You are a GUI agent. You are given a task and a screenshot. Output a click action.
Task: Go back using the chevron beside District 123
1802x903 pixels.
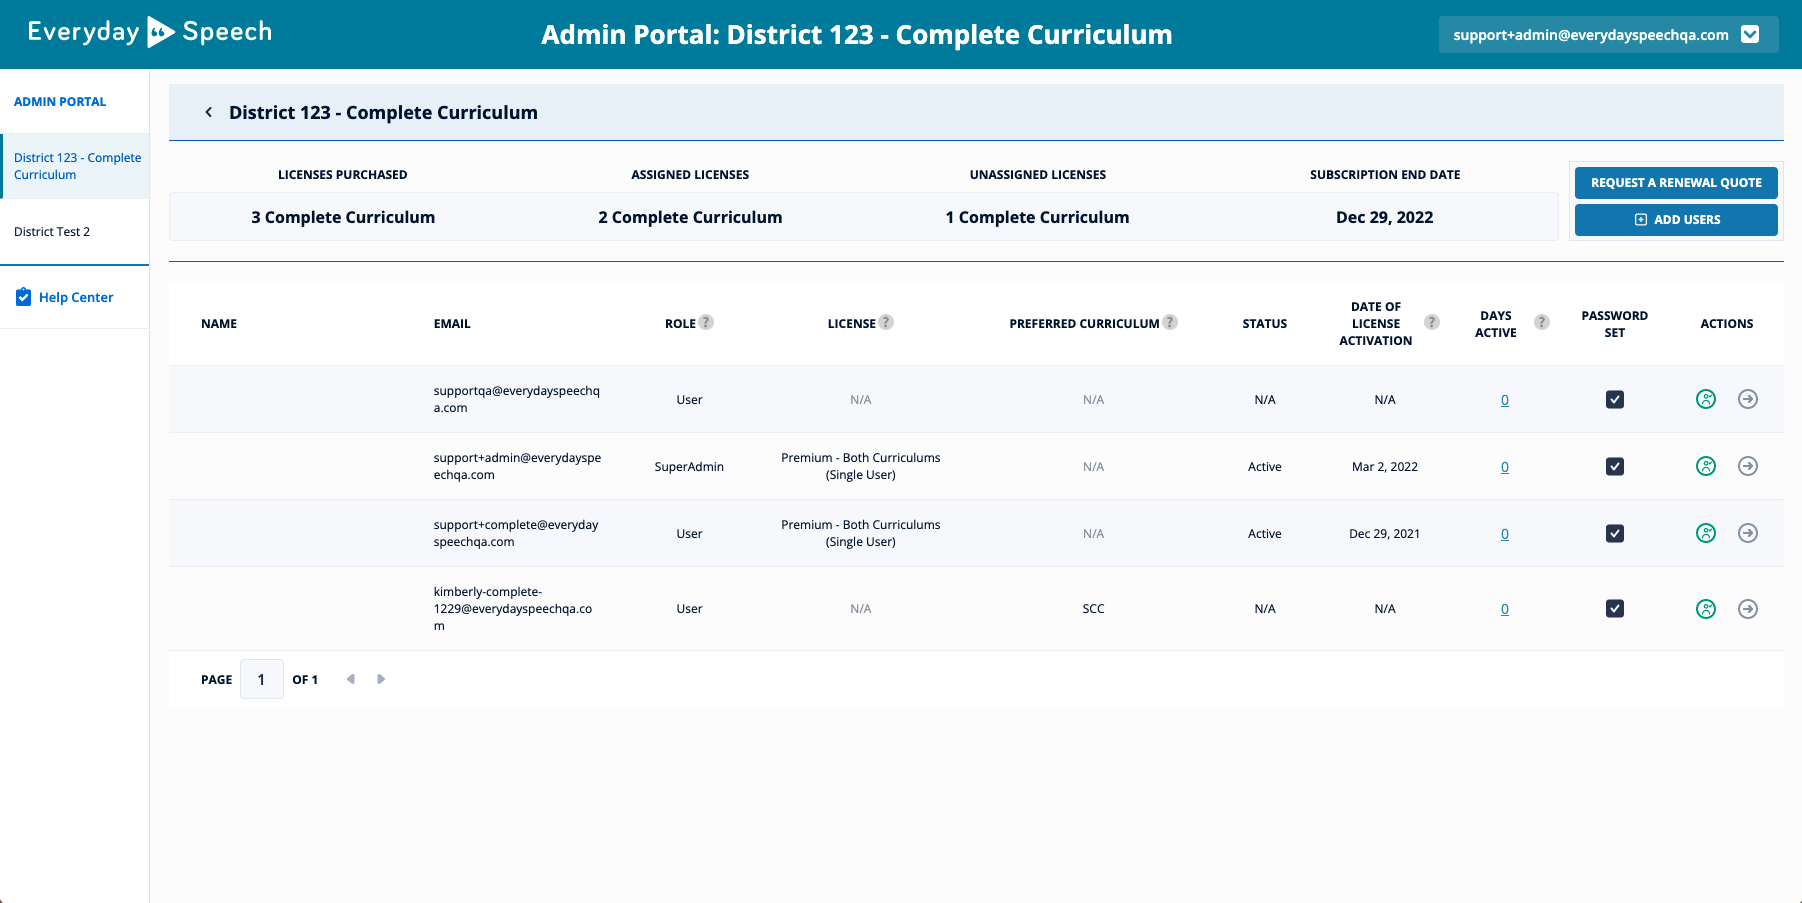(x=208, y=112)
